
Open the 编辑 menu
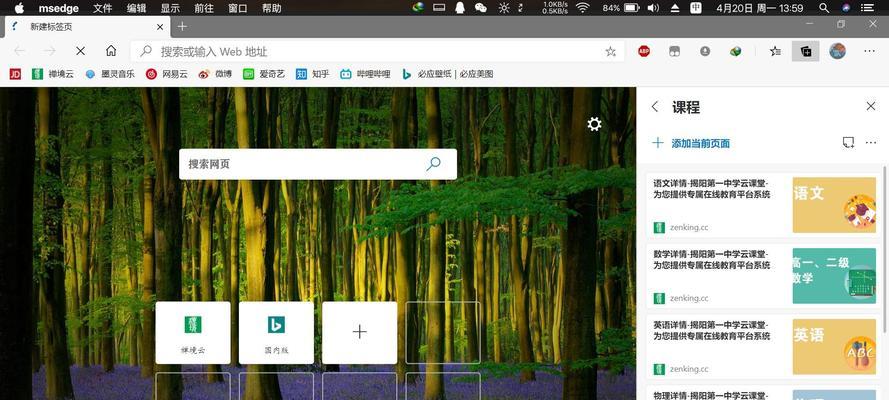(x=136, y=8)
